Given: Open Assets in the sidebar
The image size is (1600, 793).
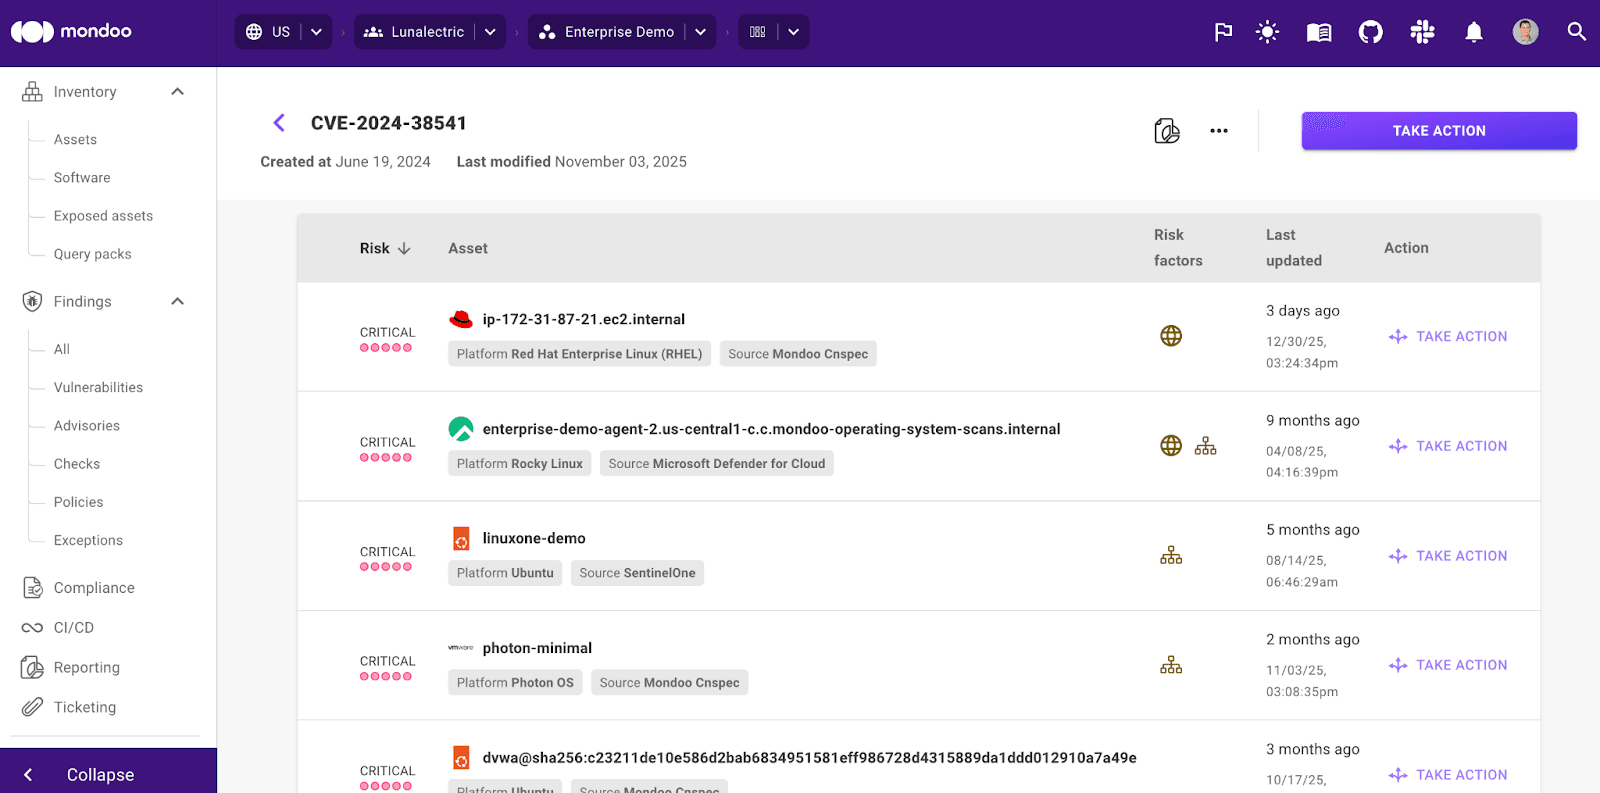Looking at the screenshot, I should 75,140.
